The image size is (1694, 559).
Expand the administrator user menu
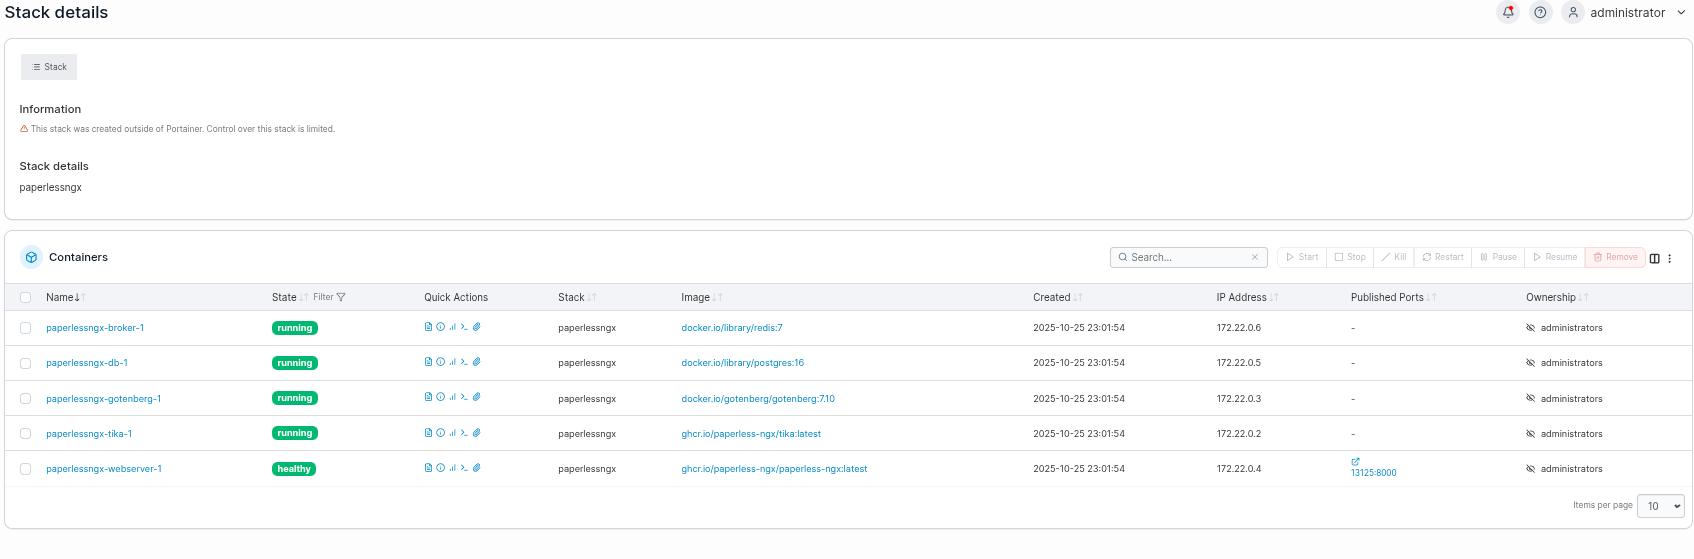1636,13
